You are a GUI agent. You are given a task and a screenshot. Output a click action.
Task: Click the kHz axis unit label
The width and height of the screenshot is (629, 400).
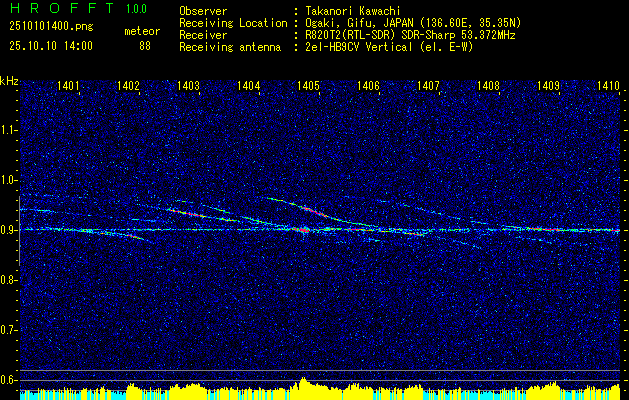coord(9,81)
